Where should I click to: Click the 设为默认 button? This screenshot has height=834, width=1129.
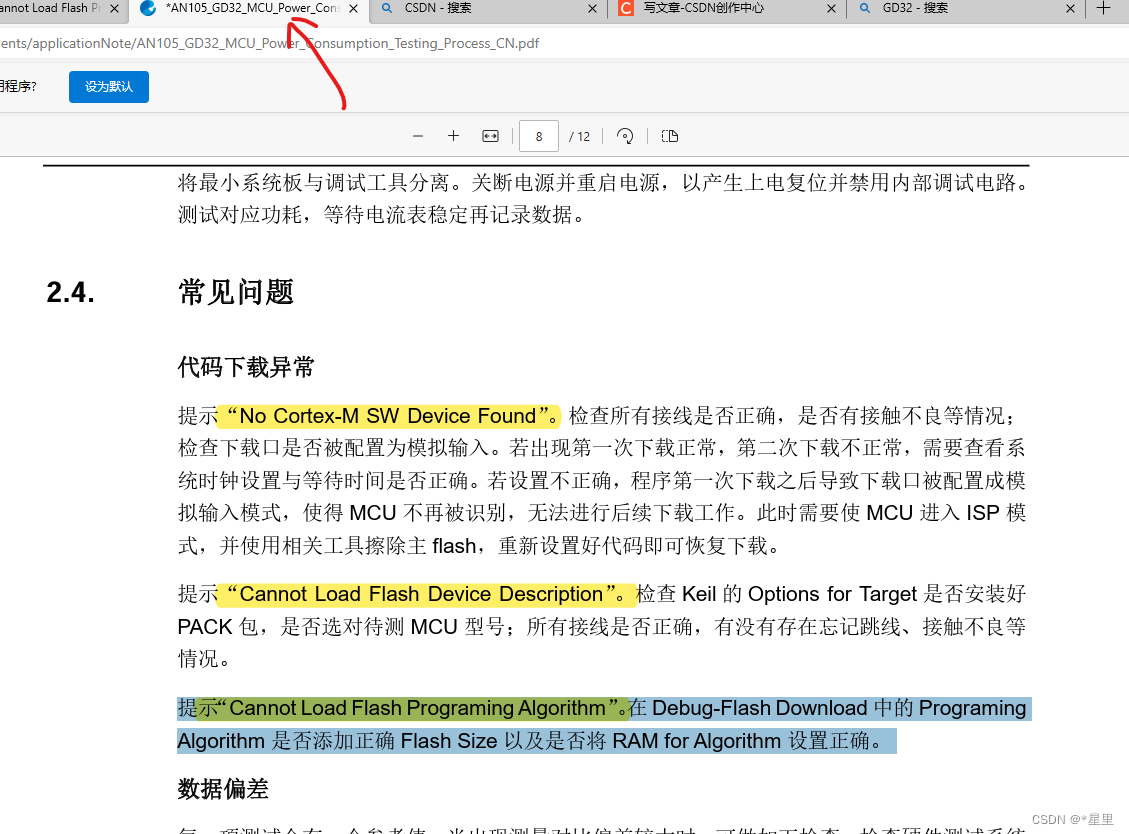tap(108, 86)
